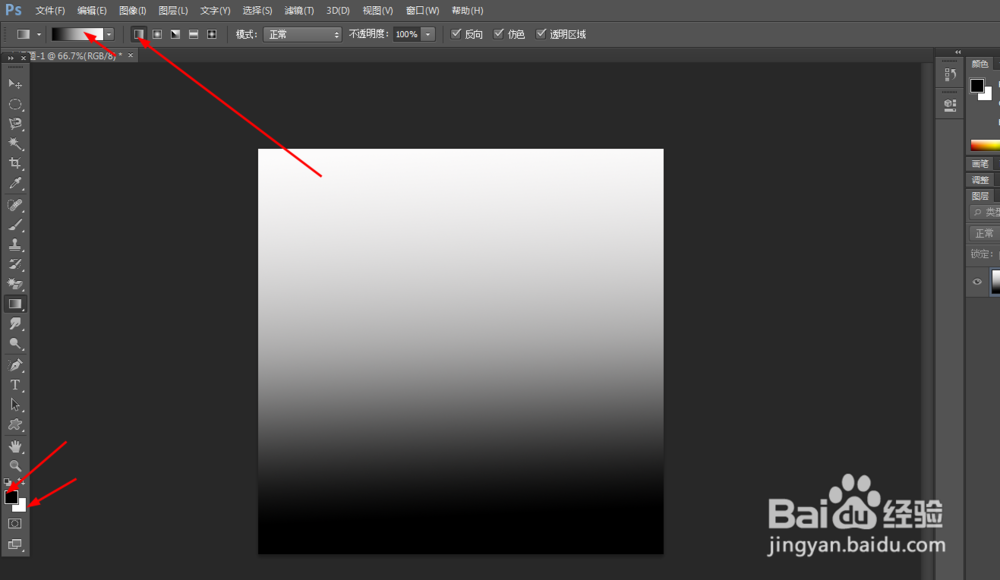This screenshot has width=1000, height=580.
Task: Choose the Reflected Gradient style
Action: tap(193, 34)
